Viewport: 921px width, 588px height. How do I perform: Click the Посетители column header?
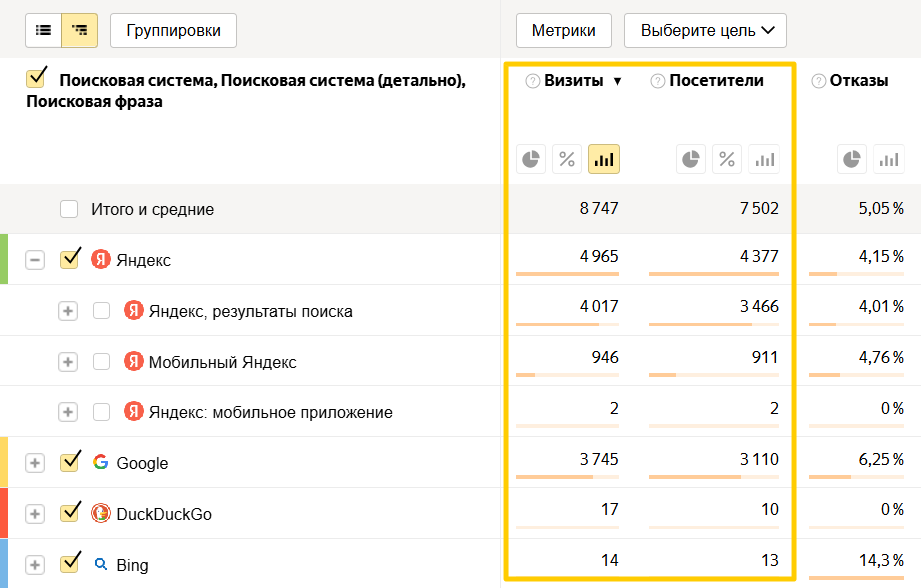coord(716,81)
